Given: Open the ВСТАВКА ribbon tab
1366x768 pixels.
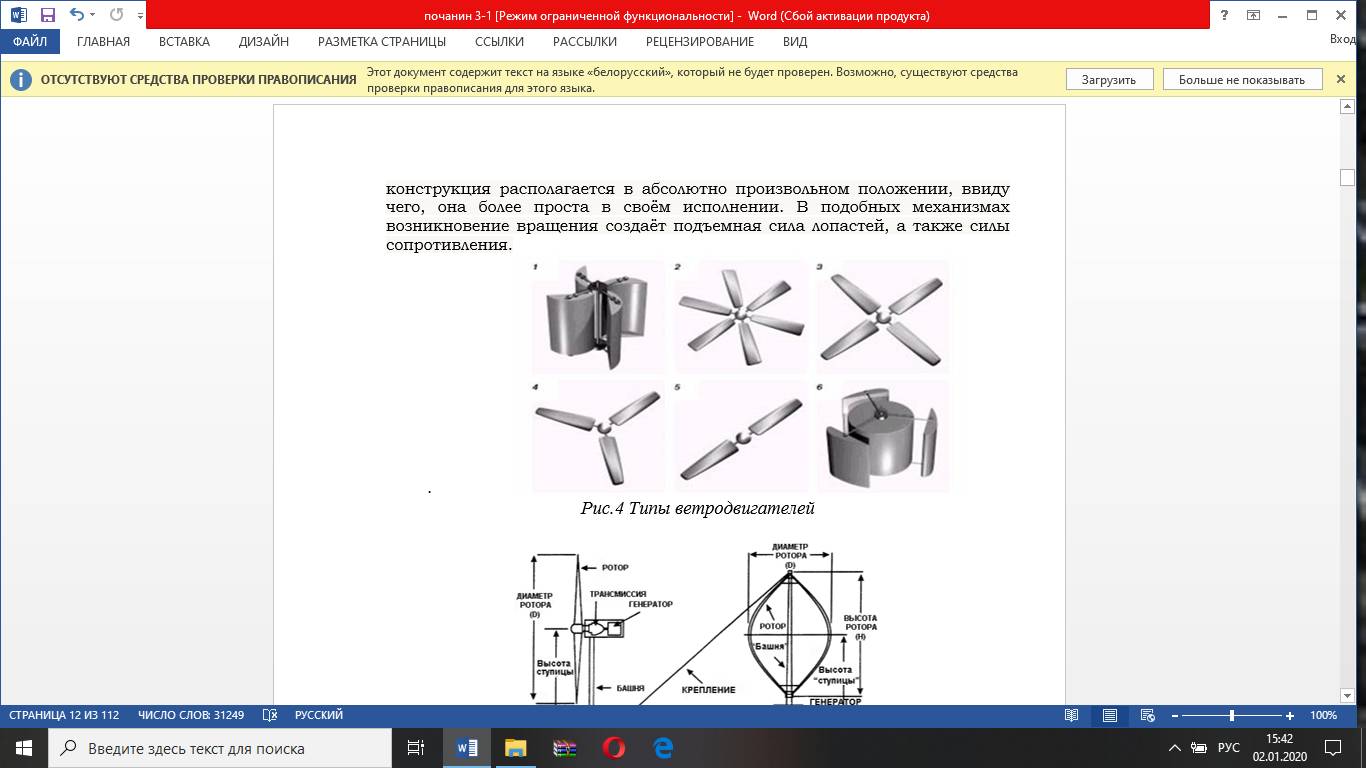Looking at the screenshot, I should click(184, 42).
